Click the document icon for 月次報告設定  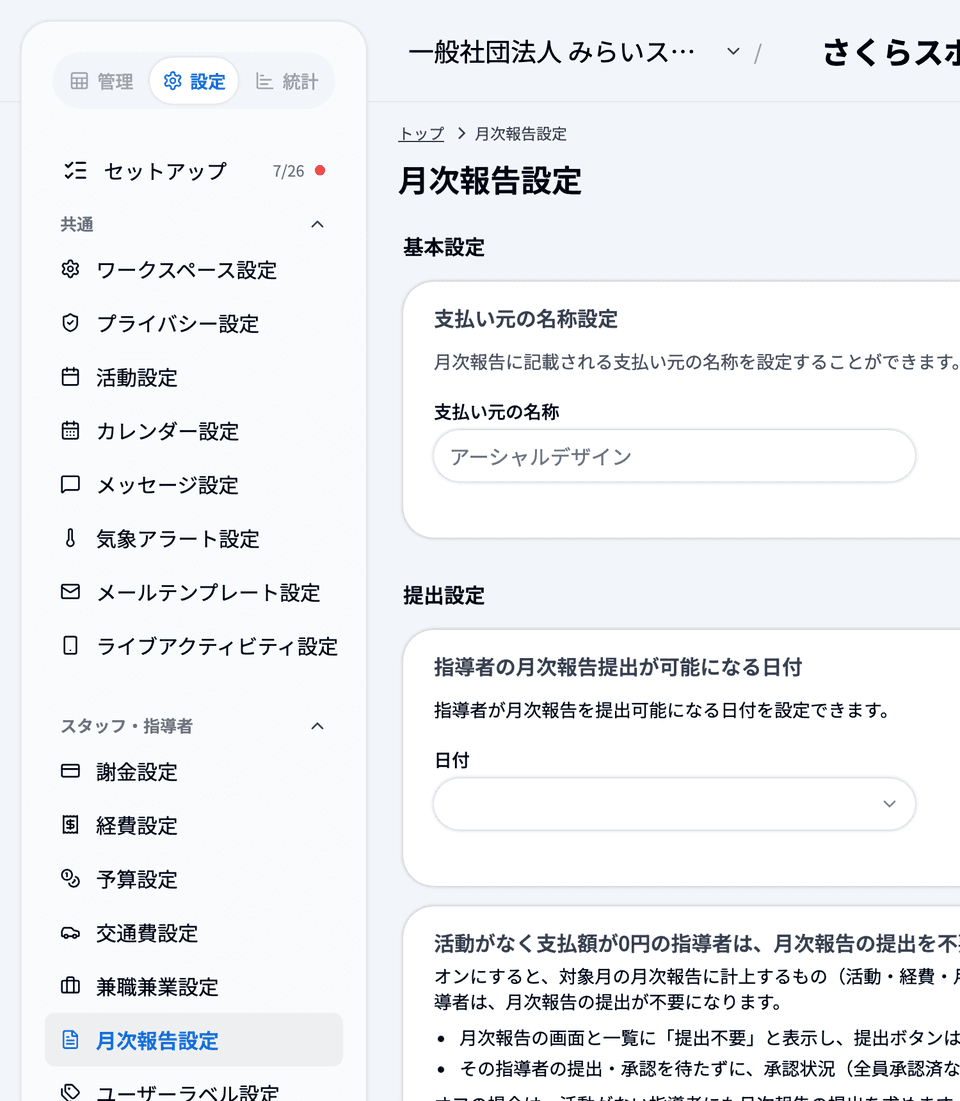pos(70,1039)
